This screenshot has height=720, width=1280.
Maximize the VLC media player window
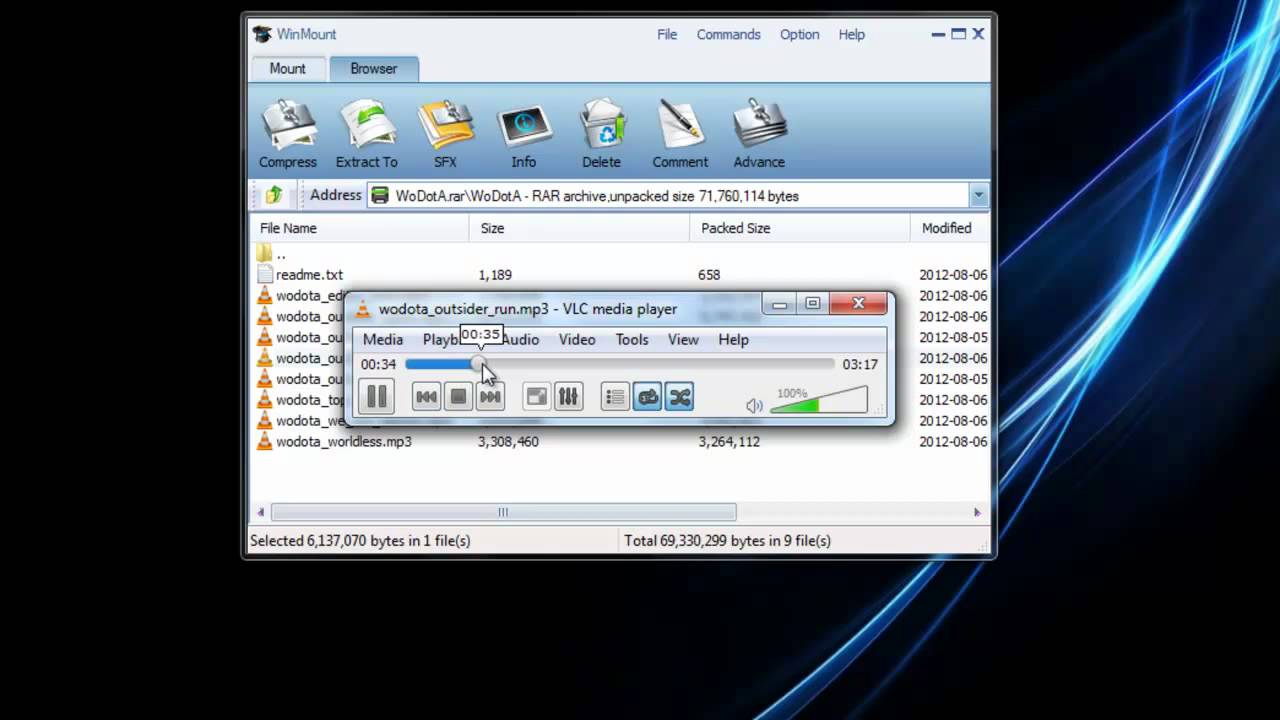(812, 303)
